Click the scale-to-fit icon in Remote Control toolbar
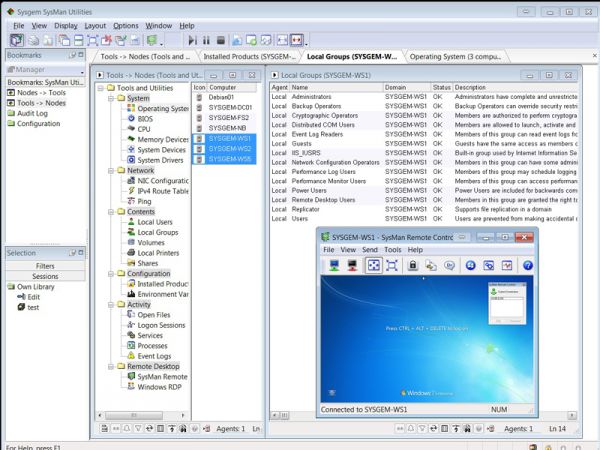 (x=373, y=265)
